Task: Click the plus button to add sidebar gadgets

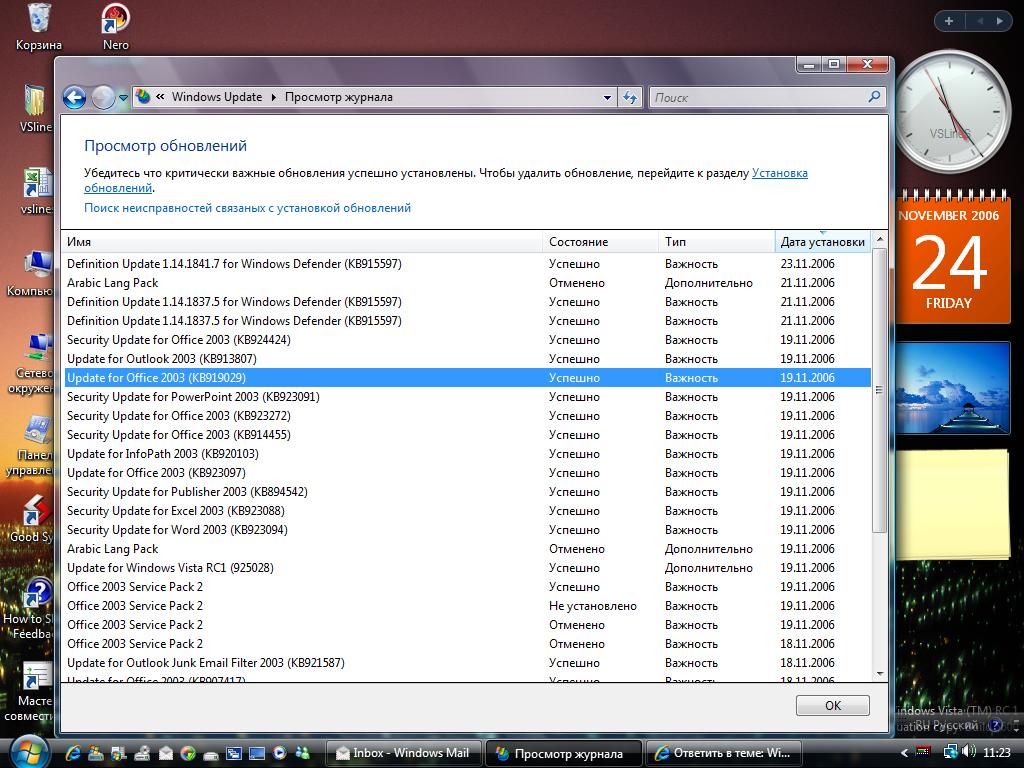Action: tap(948, 20)
